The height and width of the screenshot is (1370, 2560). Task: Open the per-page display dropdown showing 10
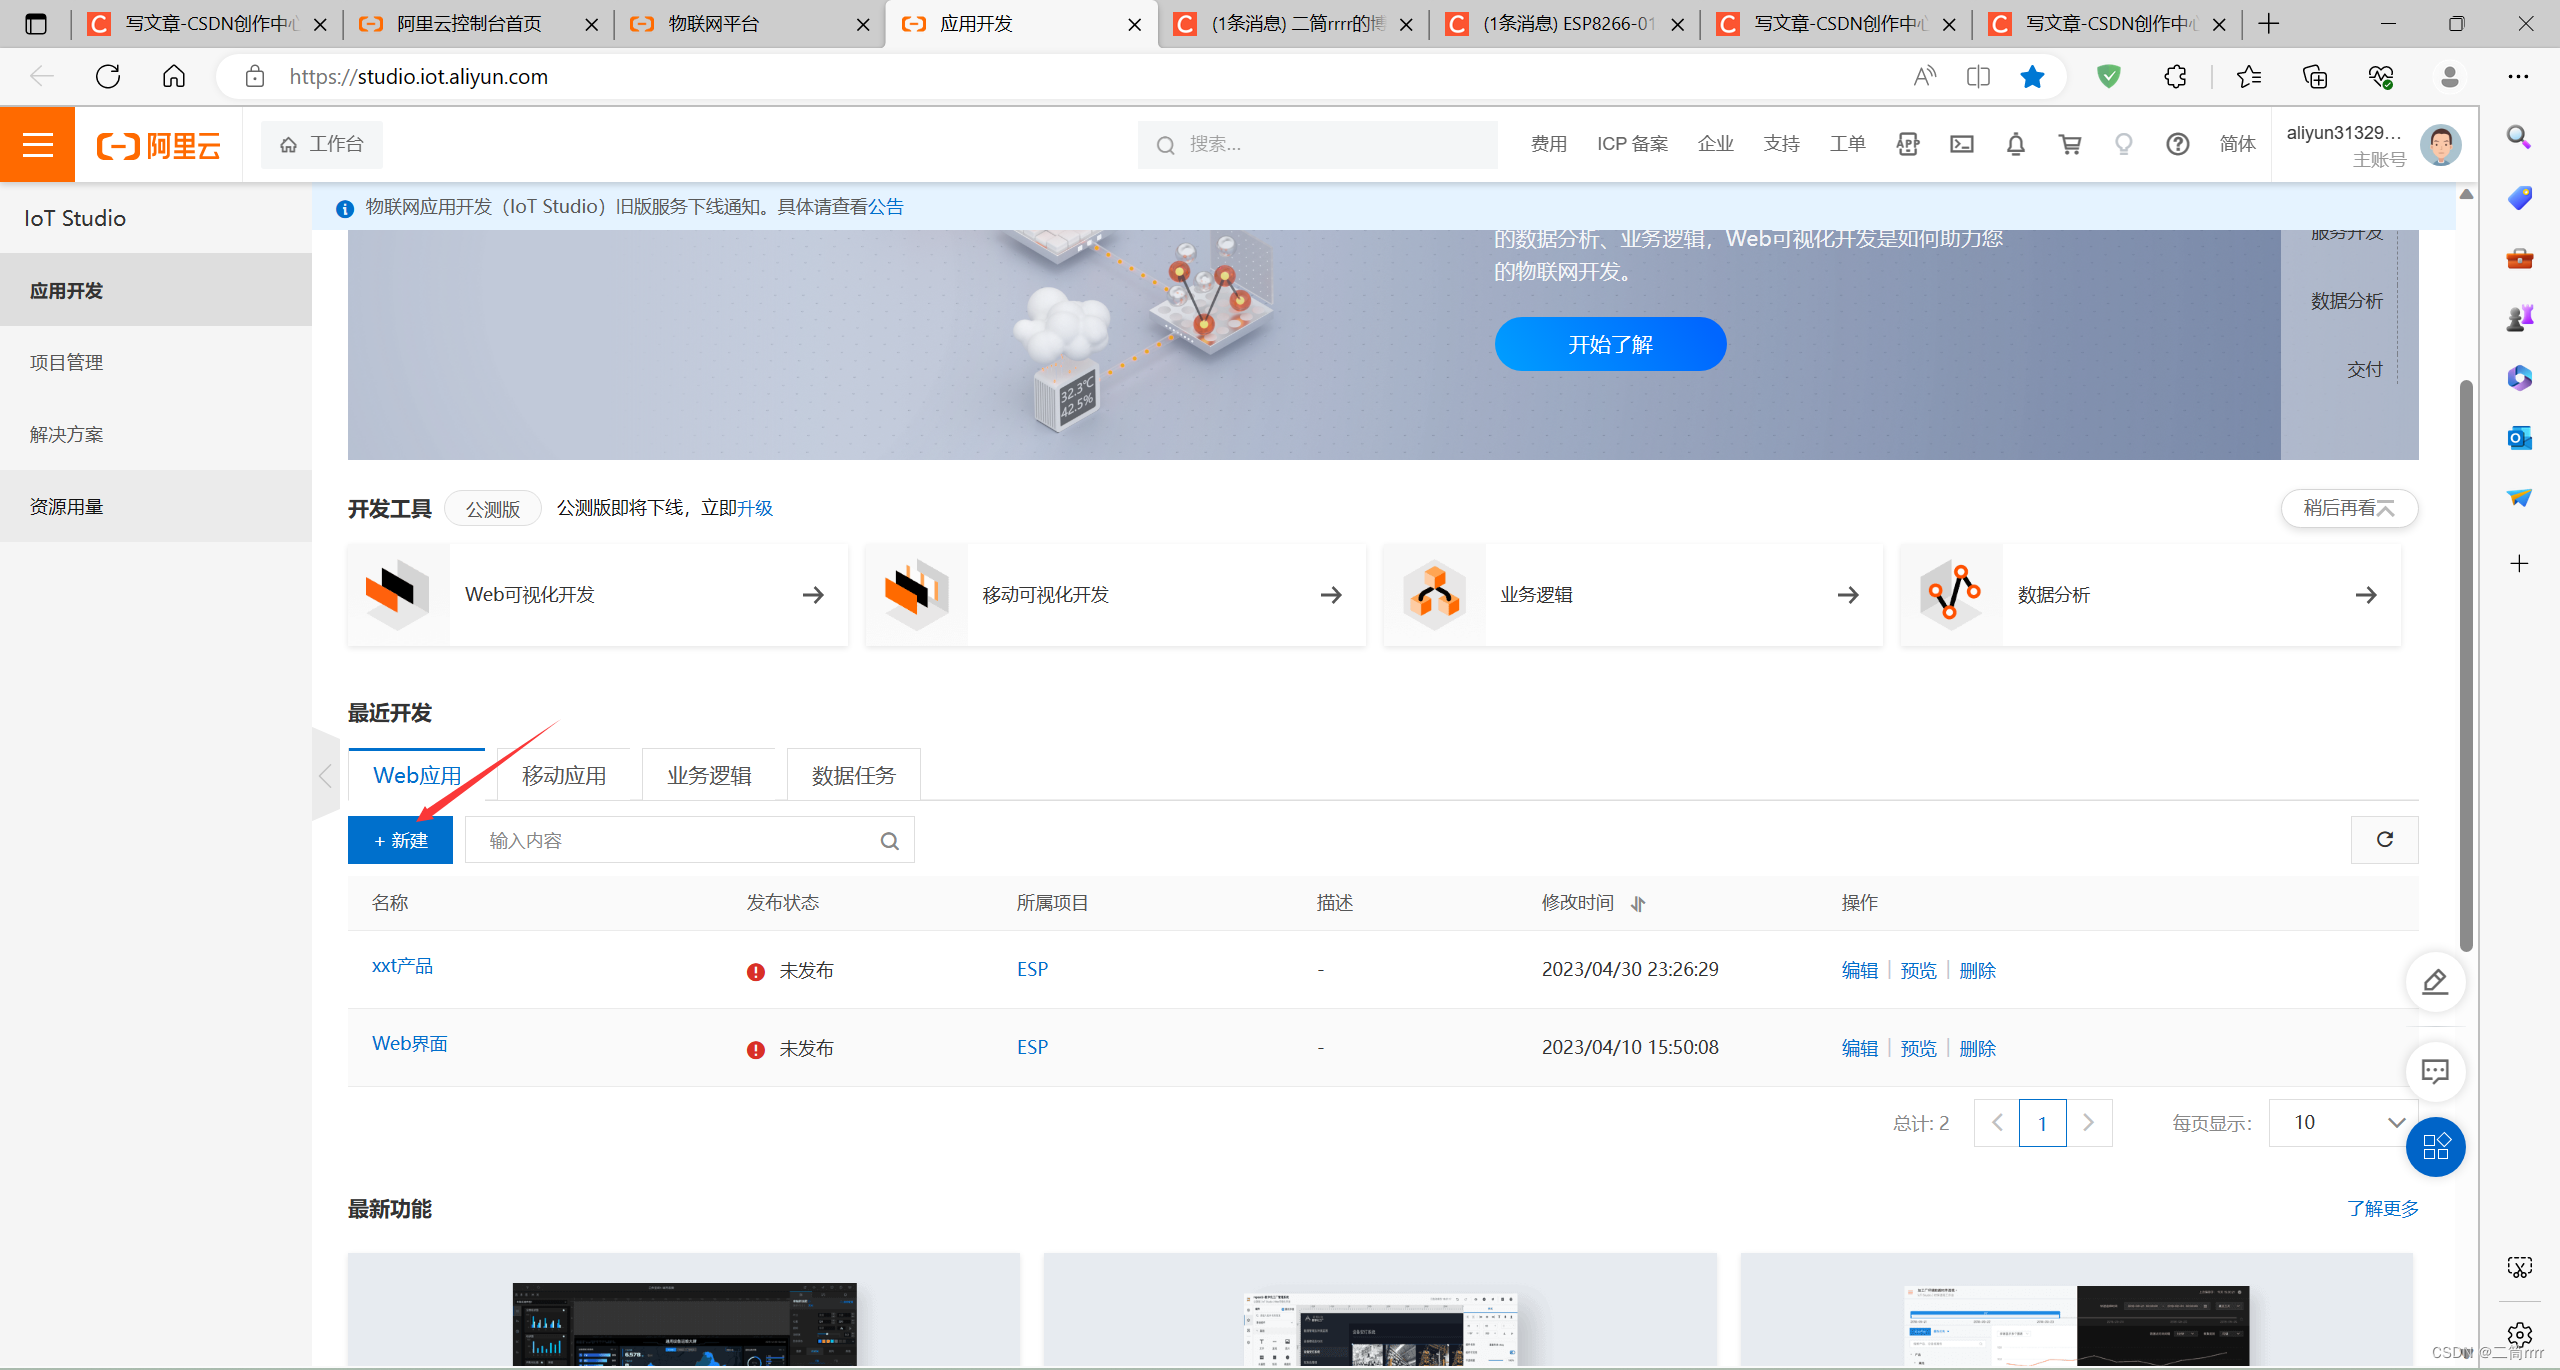pyautogui.click(x=2341, y=1122)
